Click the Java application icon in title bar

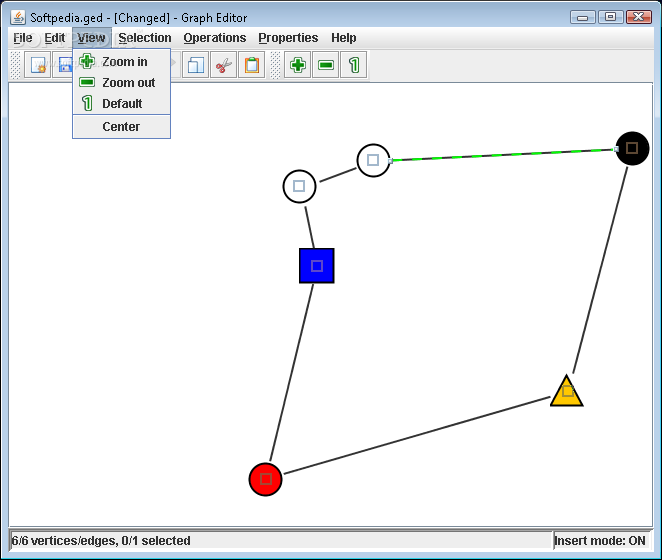18,17
